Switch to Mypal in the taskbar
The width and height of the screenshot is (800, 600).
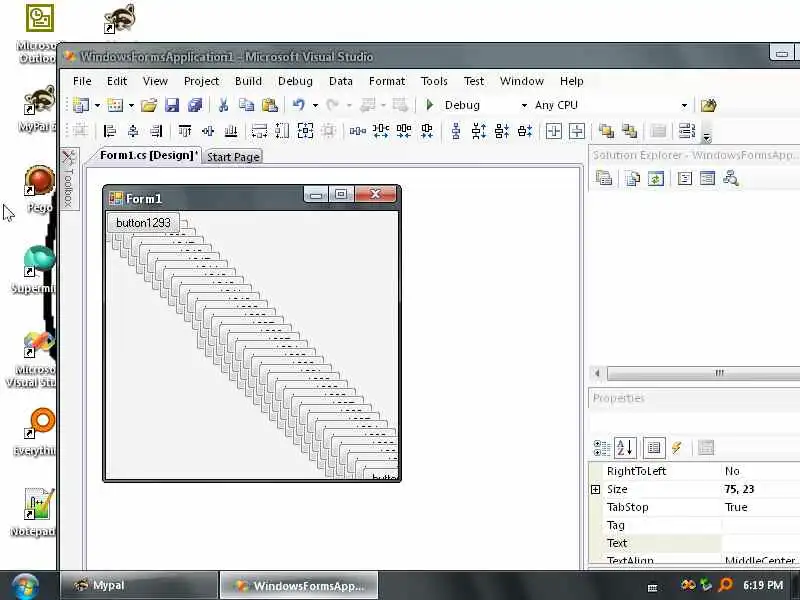click(x=139, y=585)
